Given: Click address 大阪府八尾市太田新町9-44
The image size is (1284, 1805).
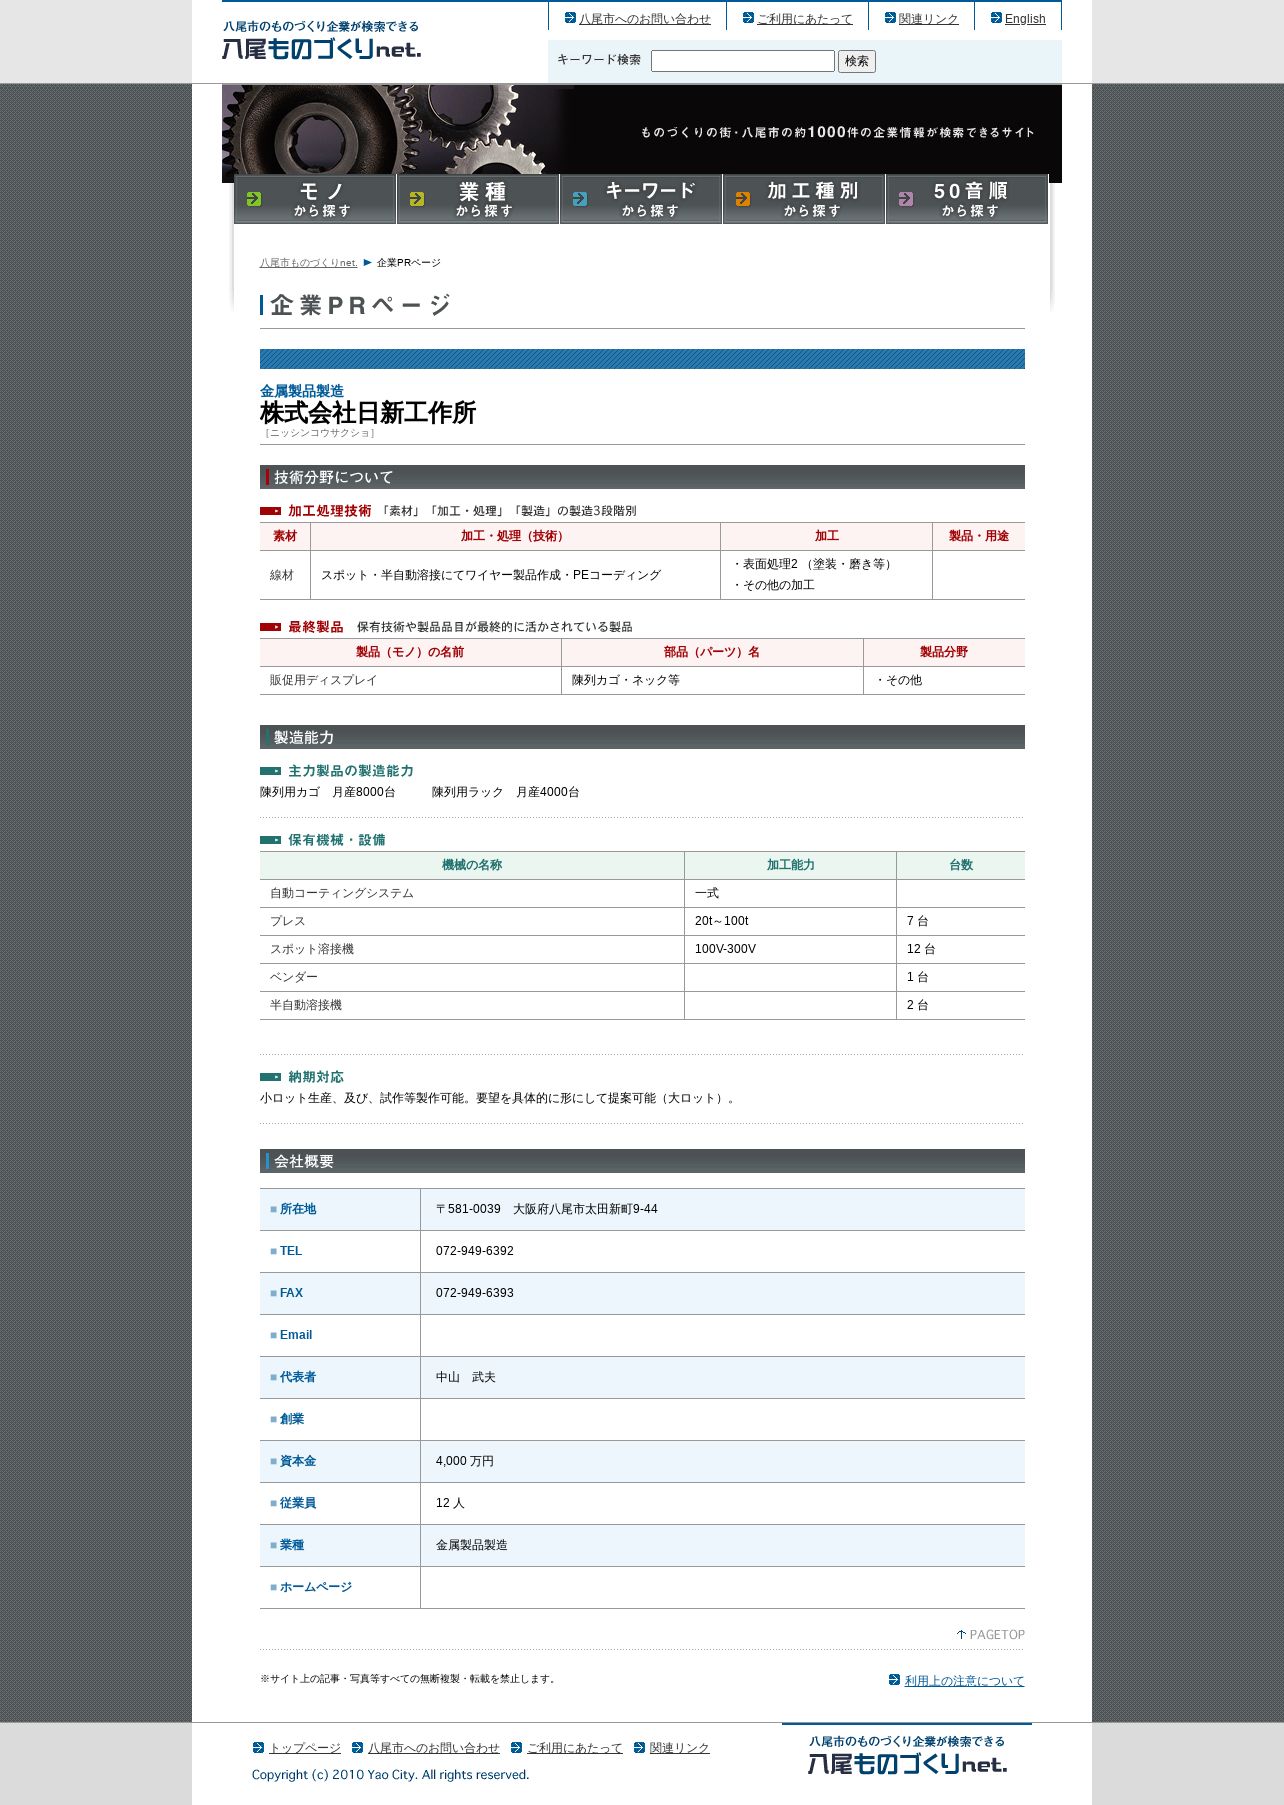Looking at the screenshot, I should coord(585,1209).
